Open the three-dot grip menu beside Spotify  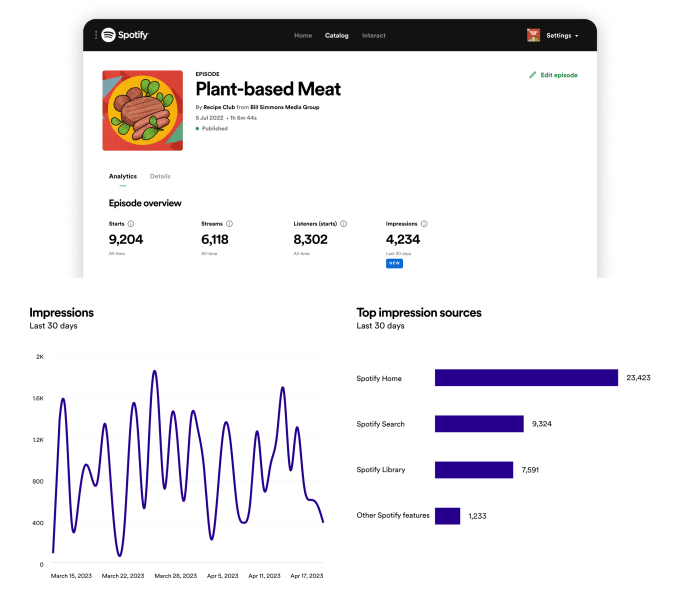coord(96,35)
